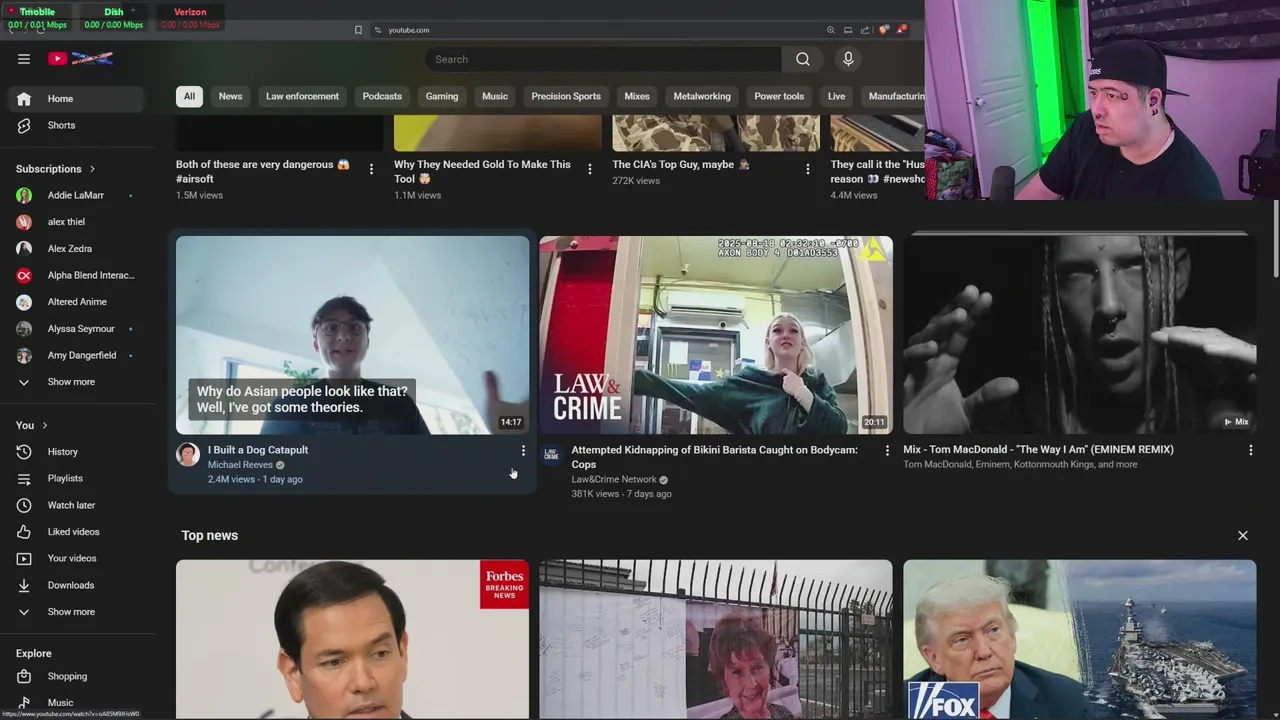Open Alpha Blend Interactive channel
The height and width of the screenshot is (720, 1280).
(76, 275)
